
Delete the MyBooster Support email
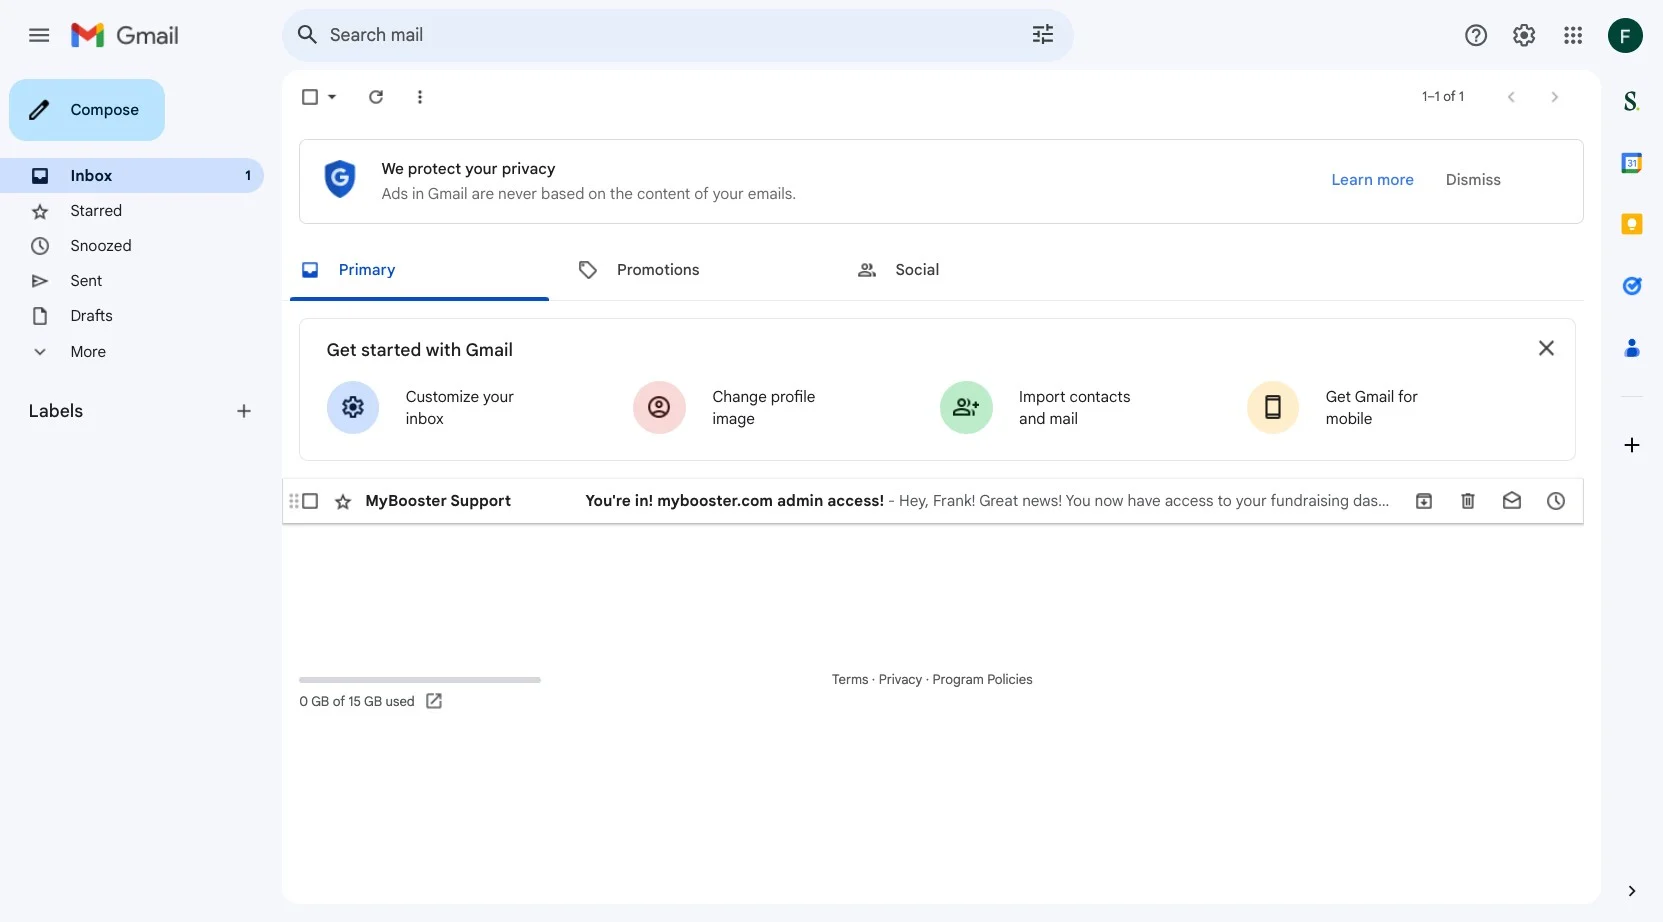click(1468, 501)
